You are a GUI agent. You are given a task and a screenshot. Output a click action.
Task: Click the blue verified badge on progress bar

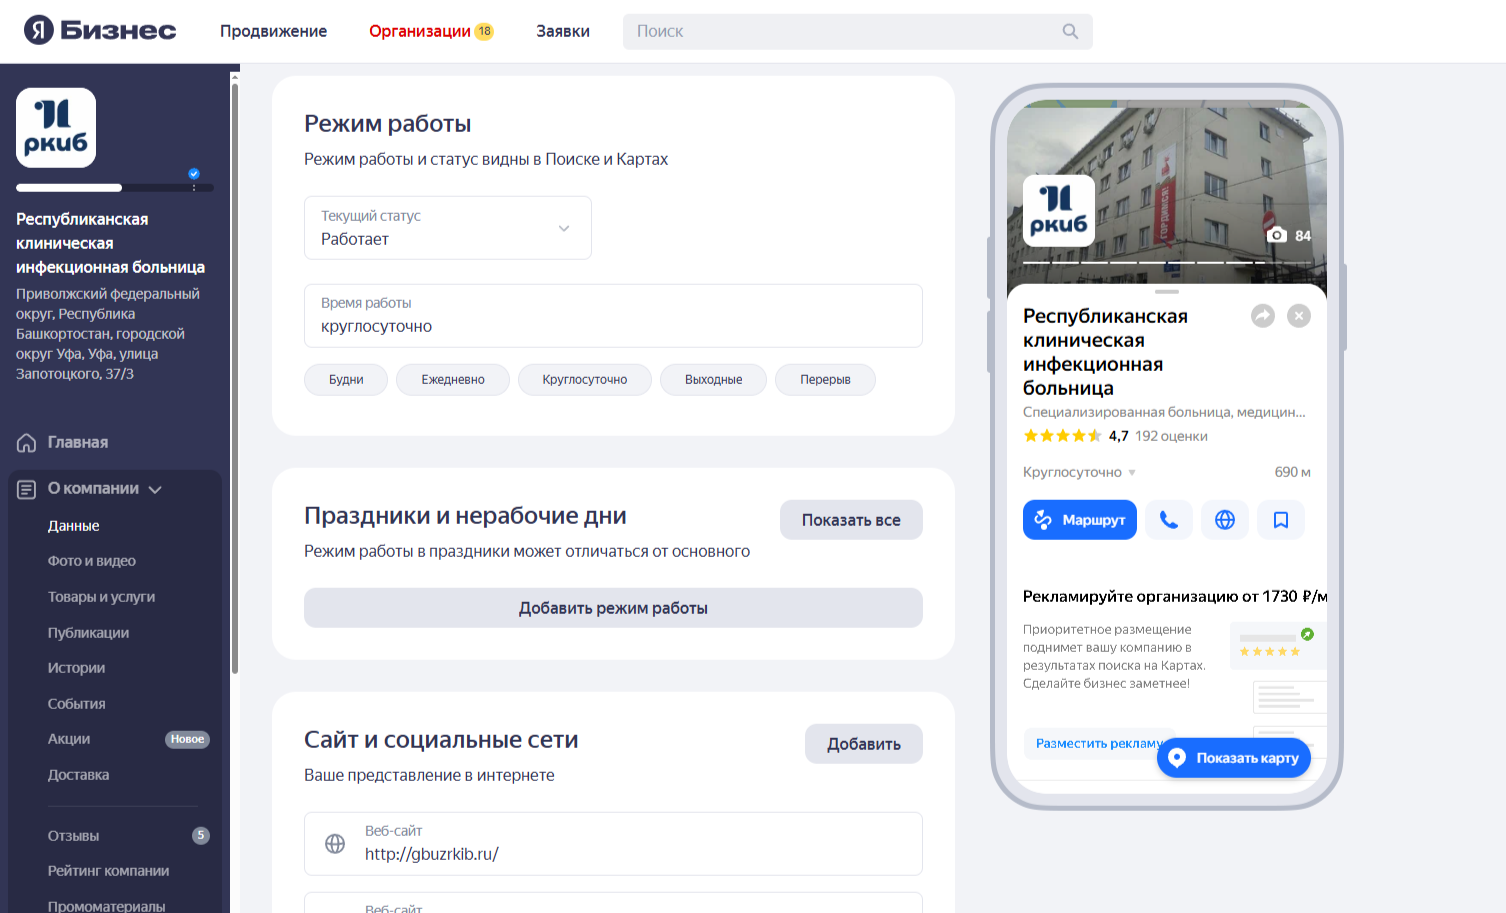coord(194,174)
